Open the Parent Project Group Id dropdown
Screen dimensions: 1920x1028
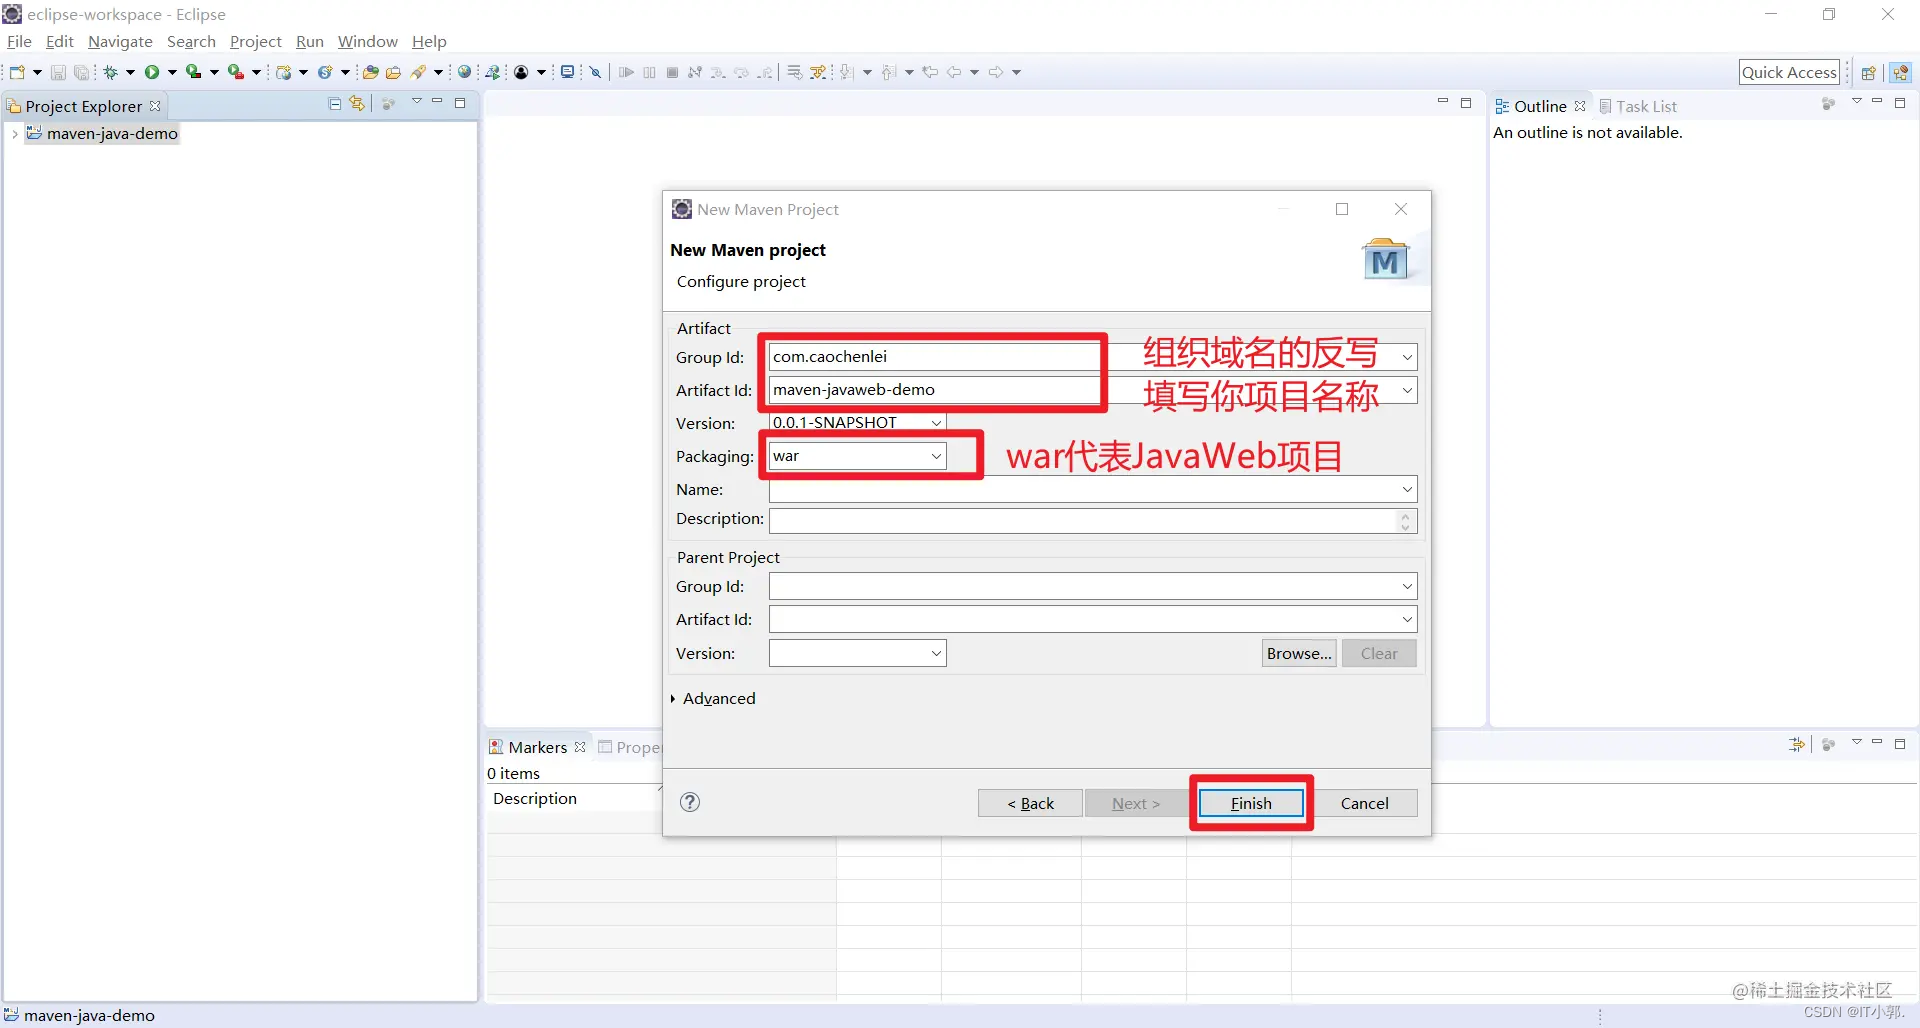(x=1407, y=586)
